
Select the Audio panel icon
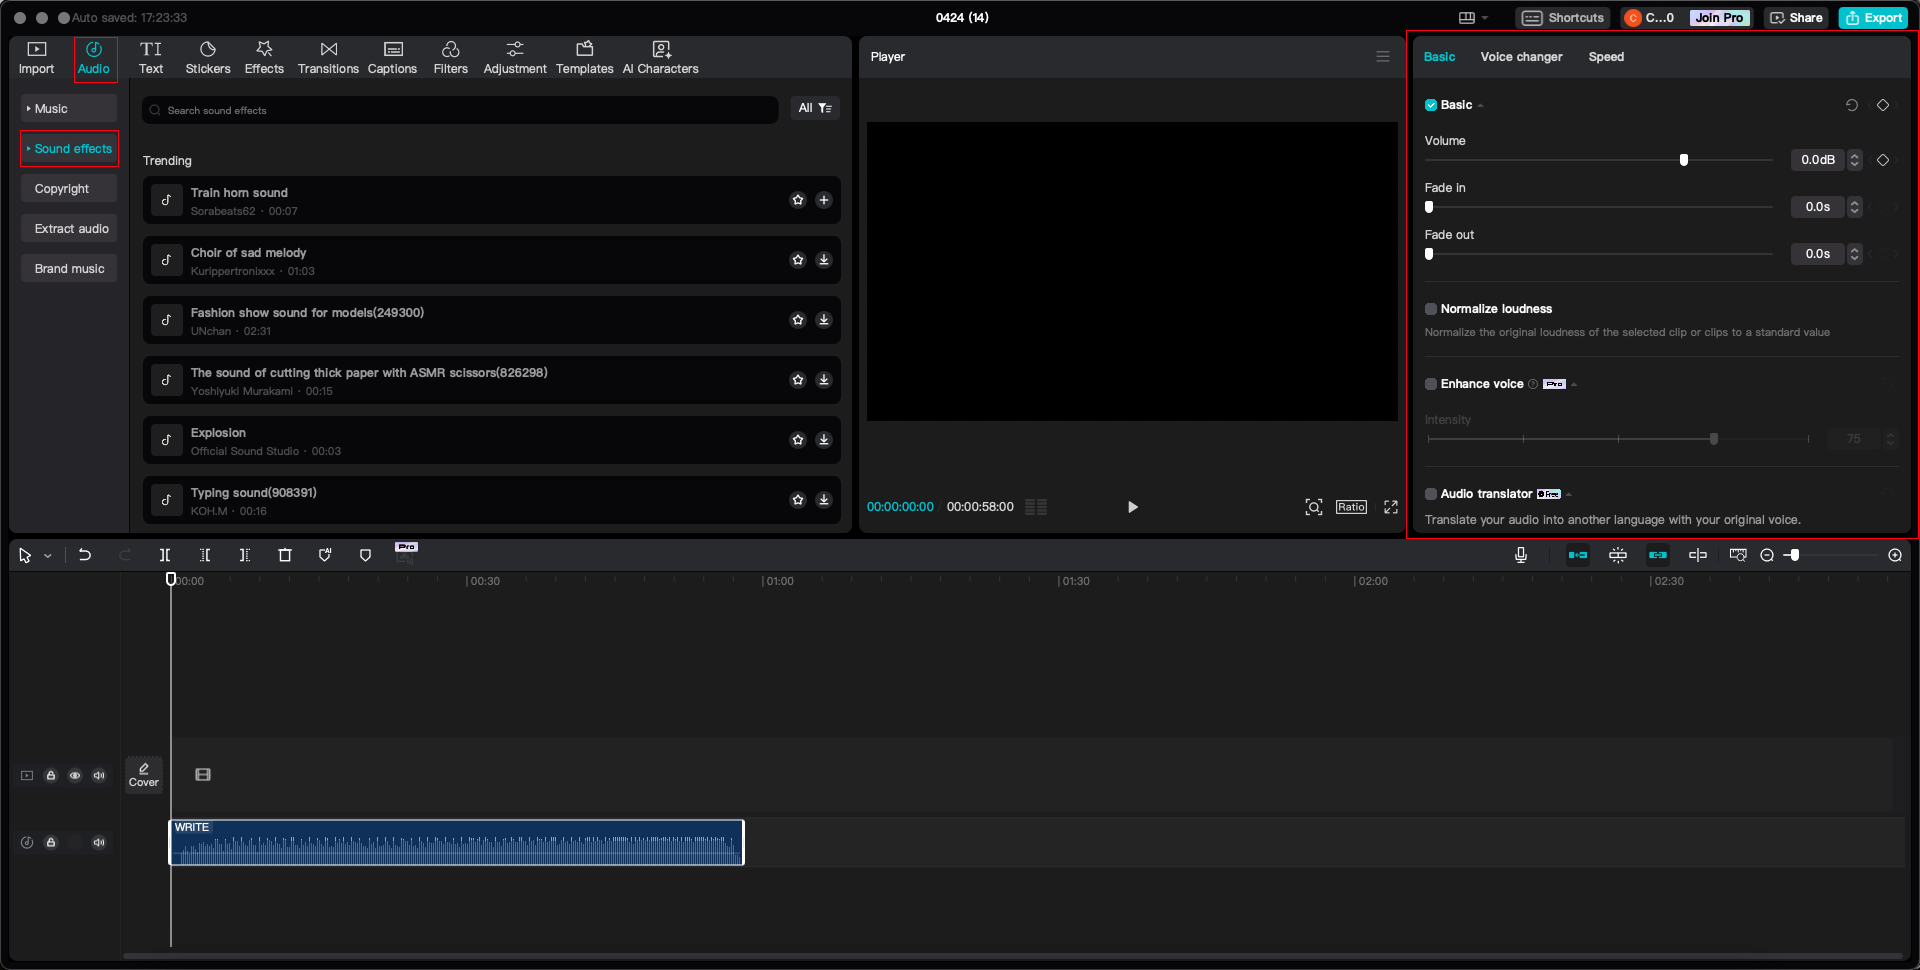coord(94,57)
